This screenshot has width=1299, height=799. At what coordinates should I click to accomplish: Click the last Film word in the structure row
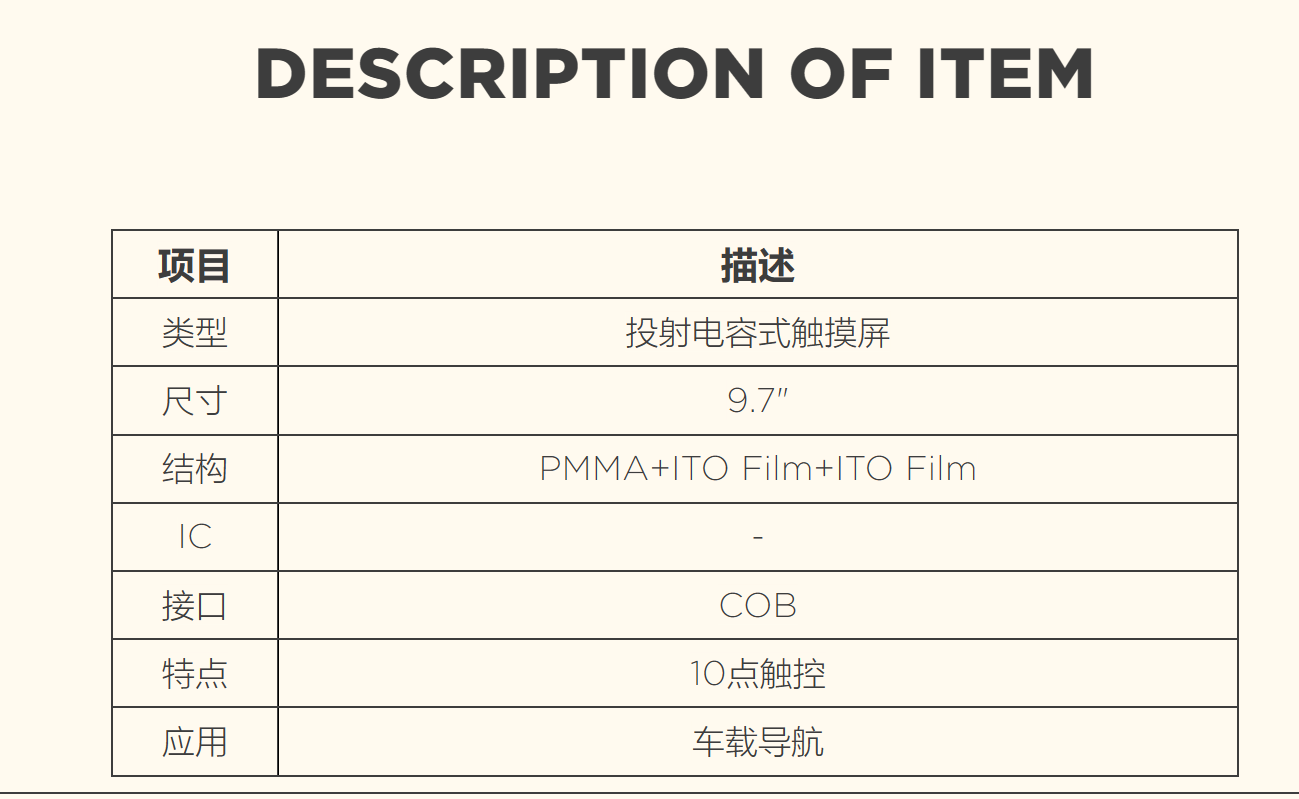(x=941, y=469)
